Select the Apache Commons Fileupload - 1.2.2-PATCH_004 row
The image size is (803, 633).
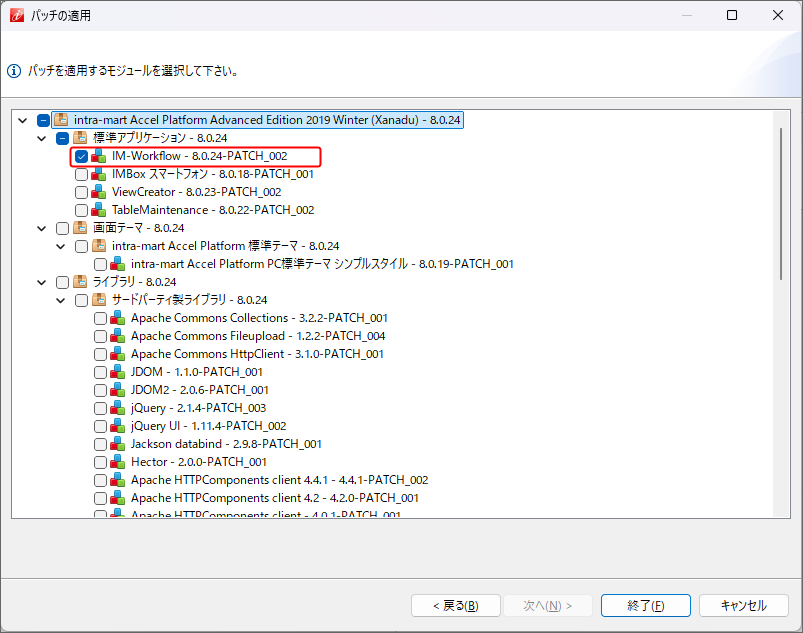click(x=258, y=336)
